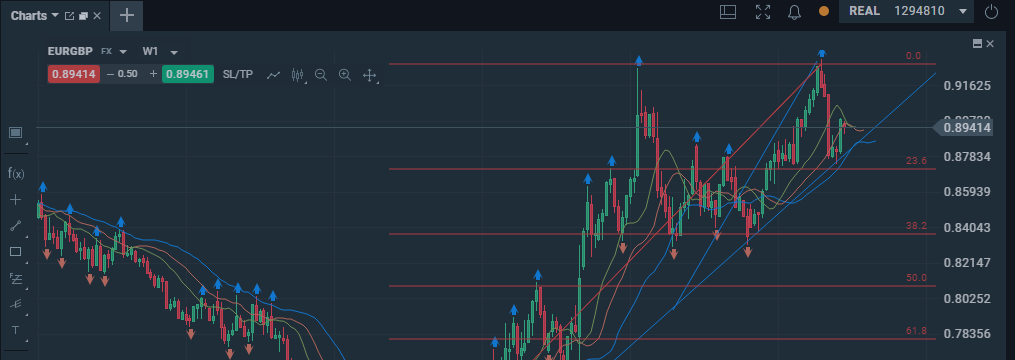Click the FX asset class label
The image size is (1015, 360).
click(x=106, y=51)
